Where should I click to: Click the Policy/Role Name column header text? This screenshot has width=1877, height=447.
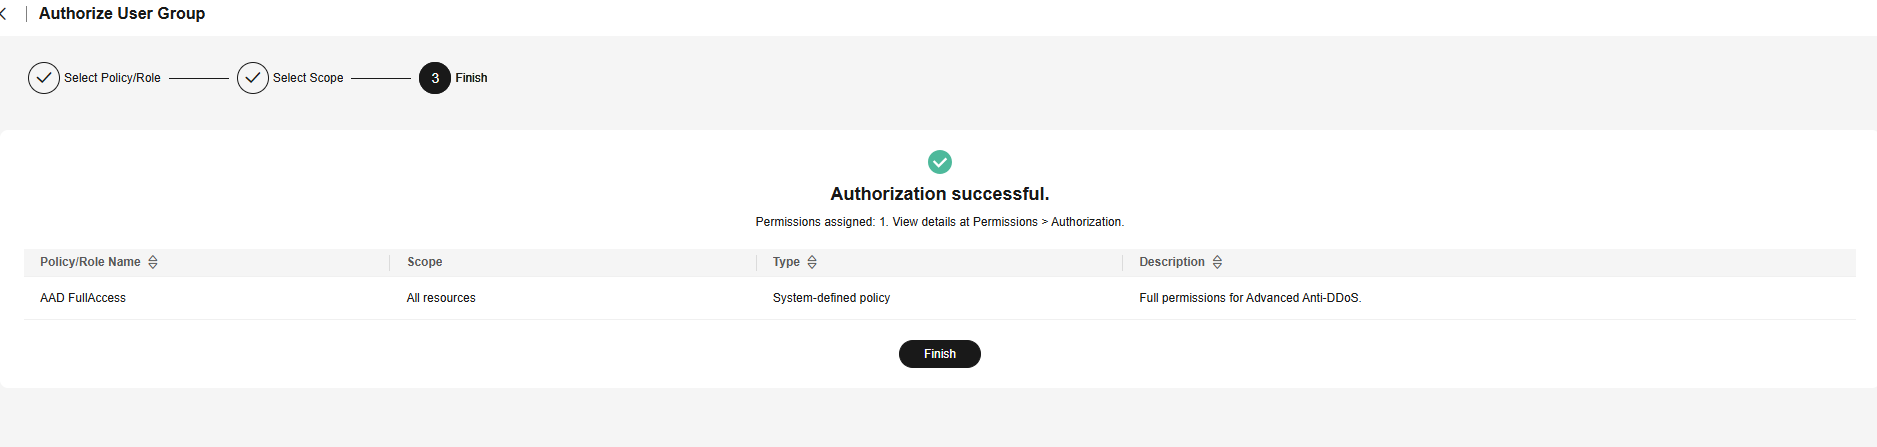point(90,262)
